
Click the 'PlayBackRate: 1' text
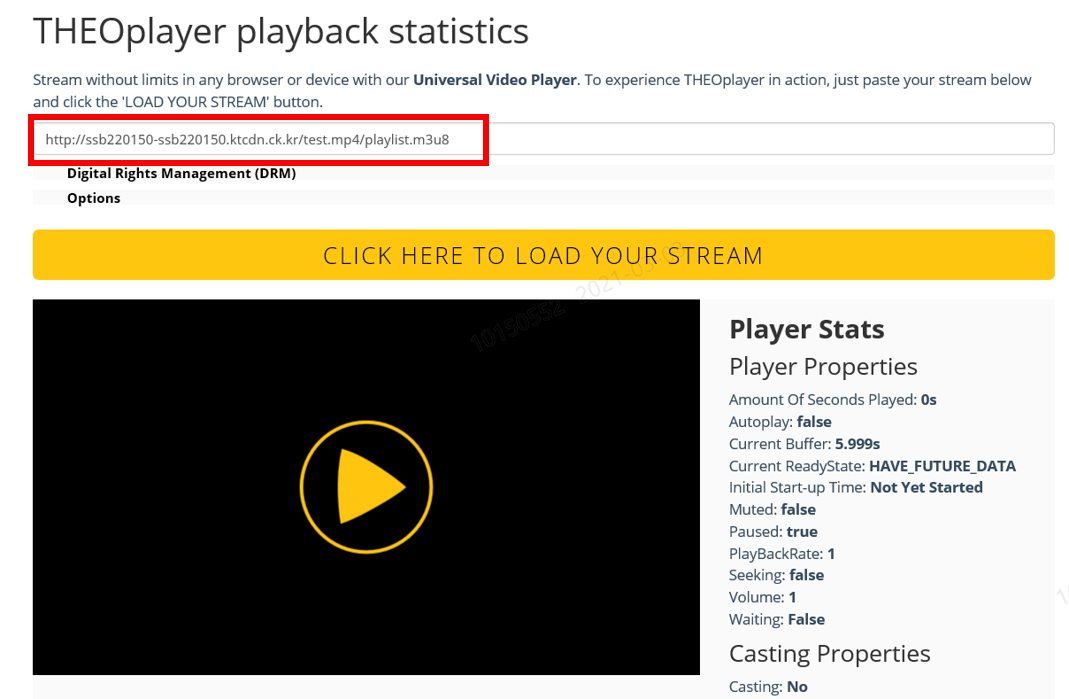(782, 553)
